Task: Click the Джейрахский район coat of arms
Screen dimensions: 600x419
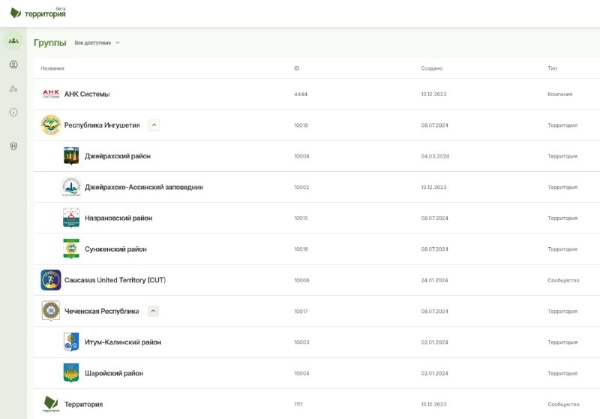Action: (71, 156)
